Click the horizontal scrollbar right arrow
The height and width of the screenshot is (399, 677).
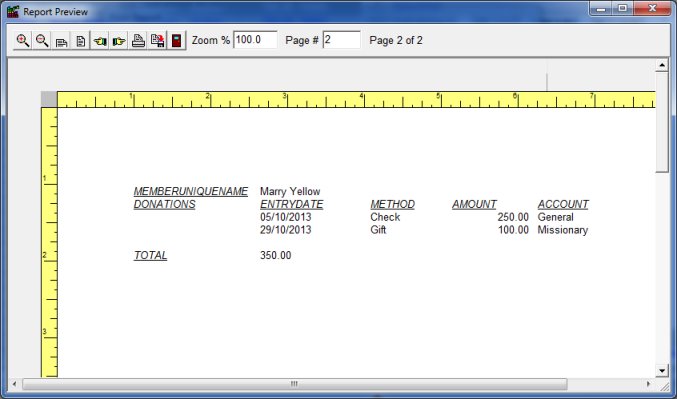pyautogui.click(x=648, y=384)
